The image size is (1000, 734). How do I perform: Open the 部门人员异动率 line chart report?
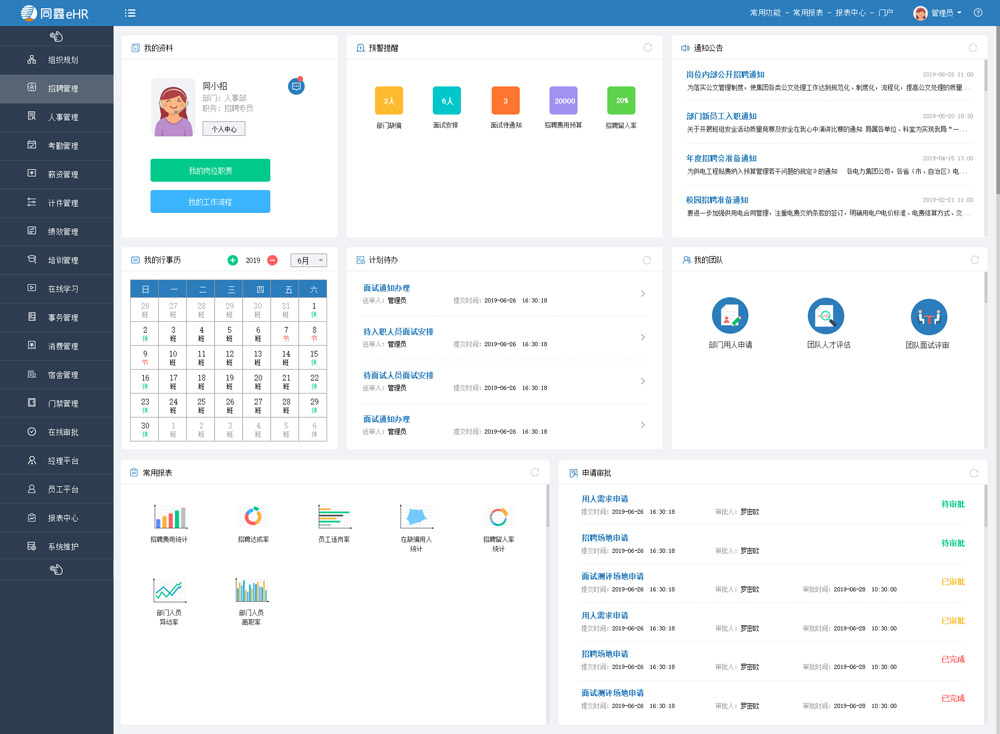pos(169,590)
